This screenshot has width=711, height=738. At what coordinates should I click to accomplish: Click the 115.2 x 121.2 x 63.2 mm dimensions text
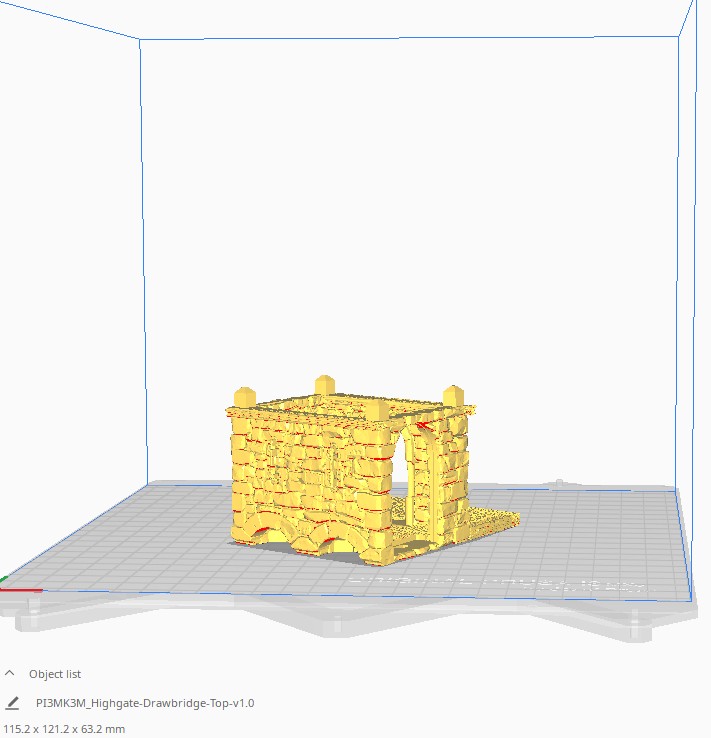click(x=65, y=729)
